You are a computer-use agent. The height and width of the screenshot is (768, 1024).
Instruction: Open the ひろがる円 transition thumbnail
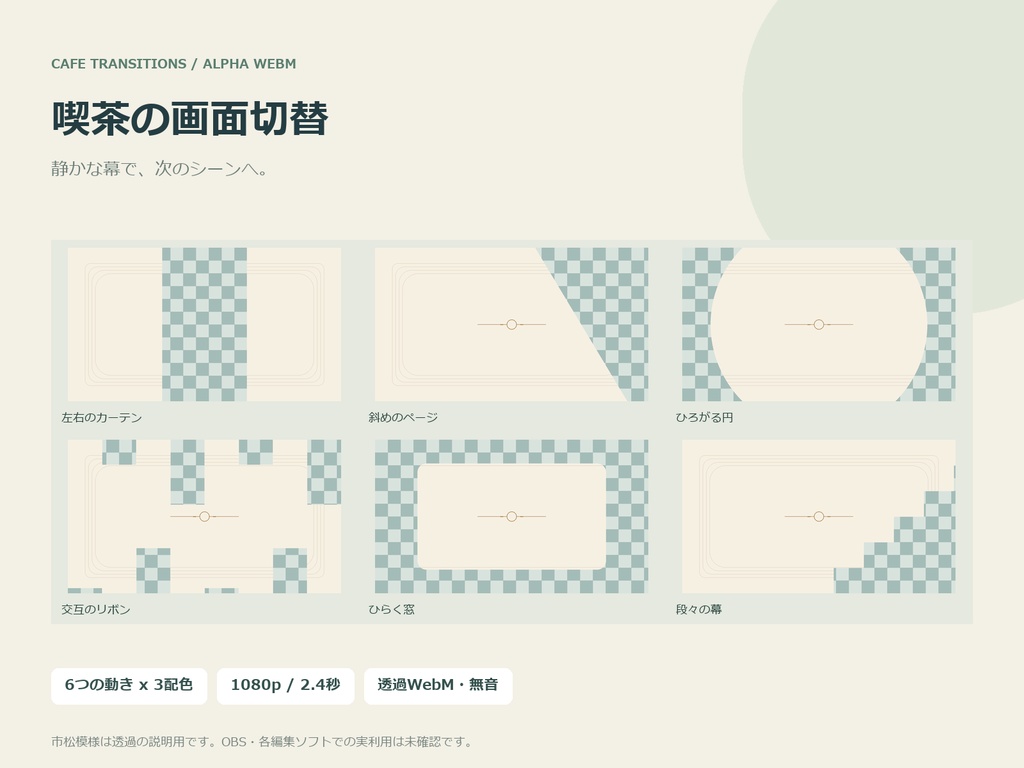(819, 325)
